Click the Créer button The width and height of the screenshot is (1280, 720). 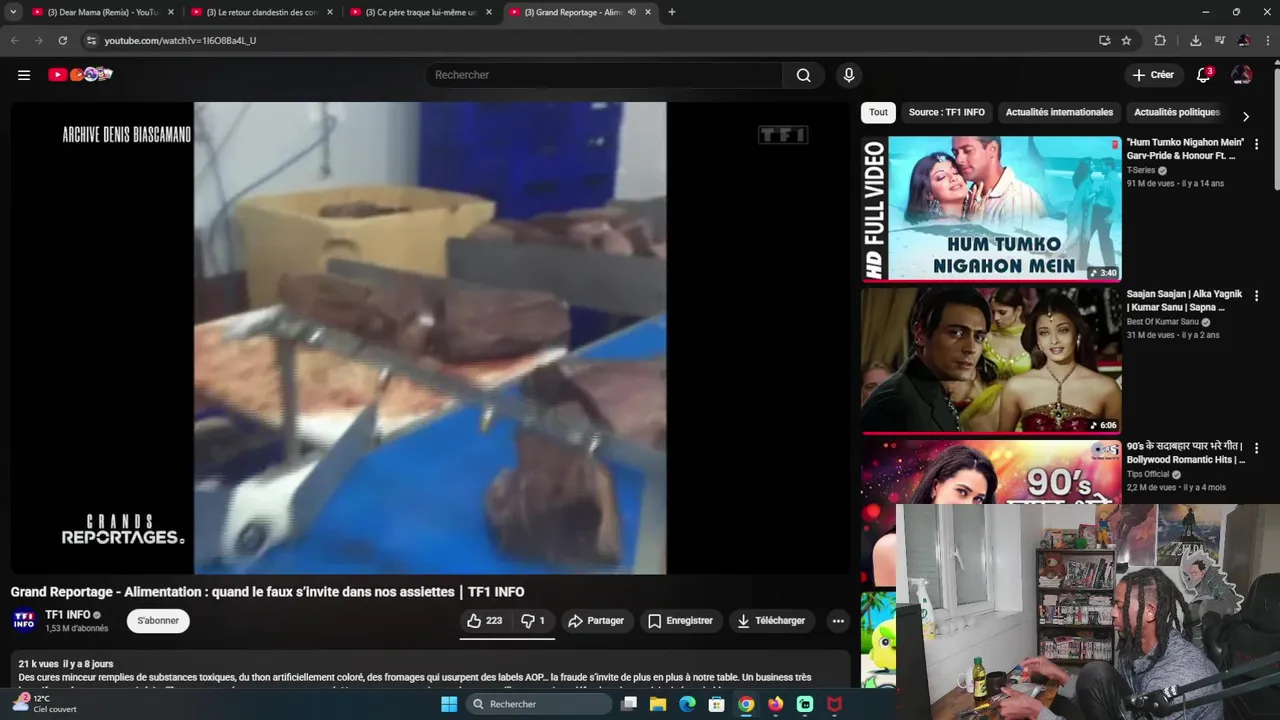point(1152,75)
